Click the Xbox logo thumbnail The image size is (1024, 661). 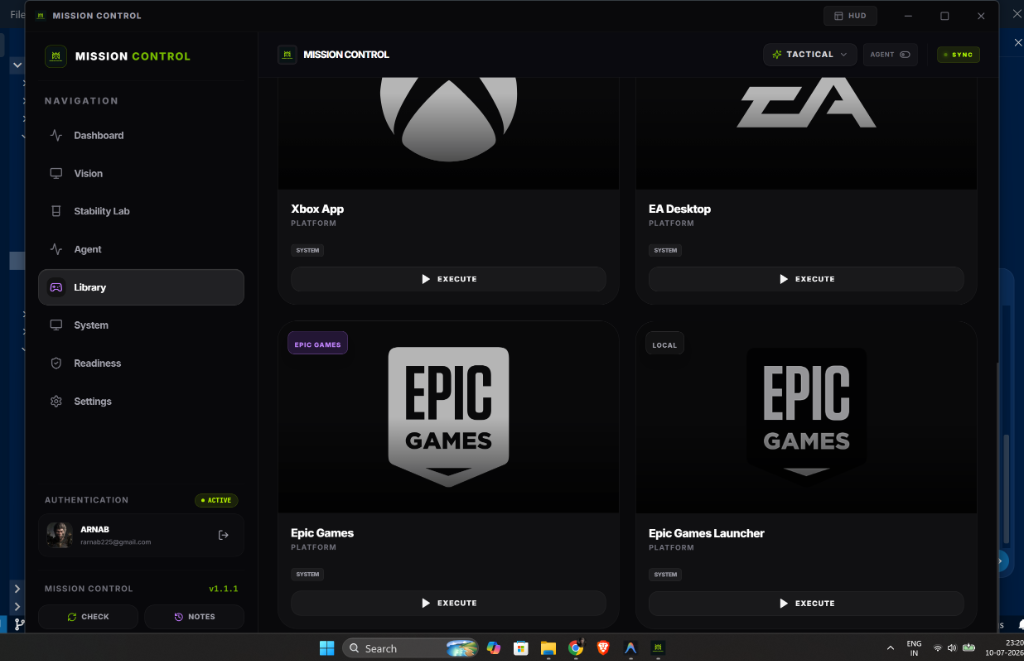449,118
